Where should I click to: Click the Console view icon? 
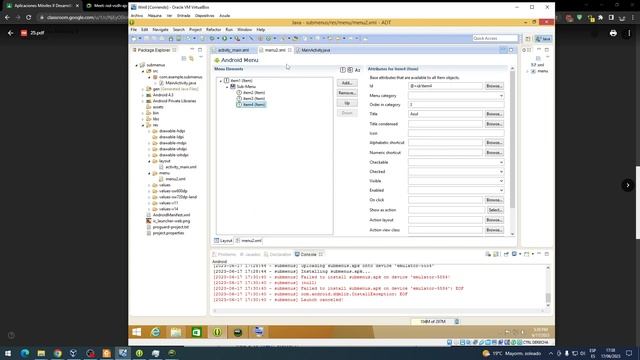(297, 254)
